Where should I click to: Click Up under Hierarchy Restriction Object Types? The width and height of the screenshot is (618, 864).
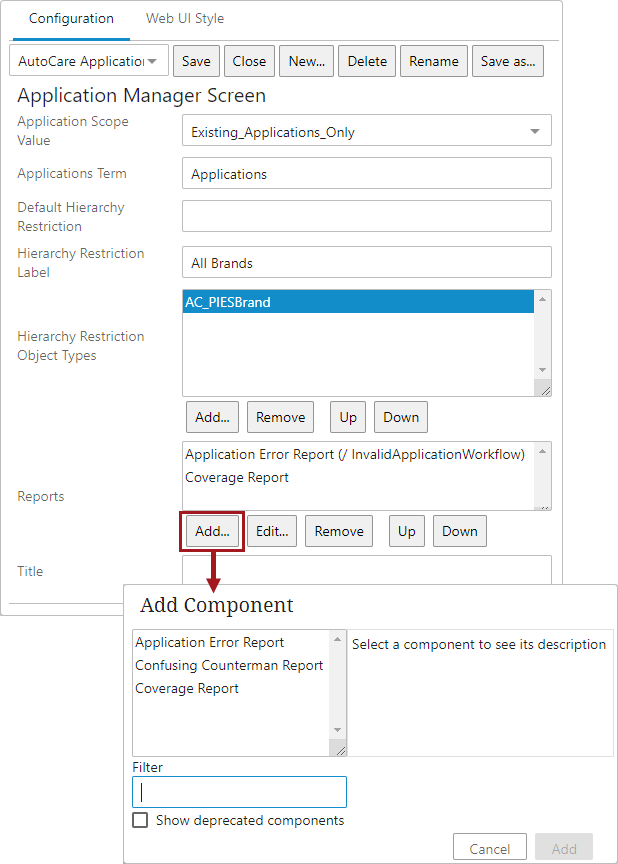pos(348,417)
